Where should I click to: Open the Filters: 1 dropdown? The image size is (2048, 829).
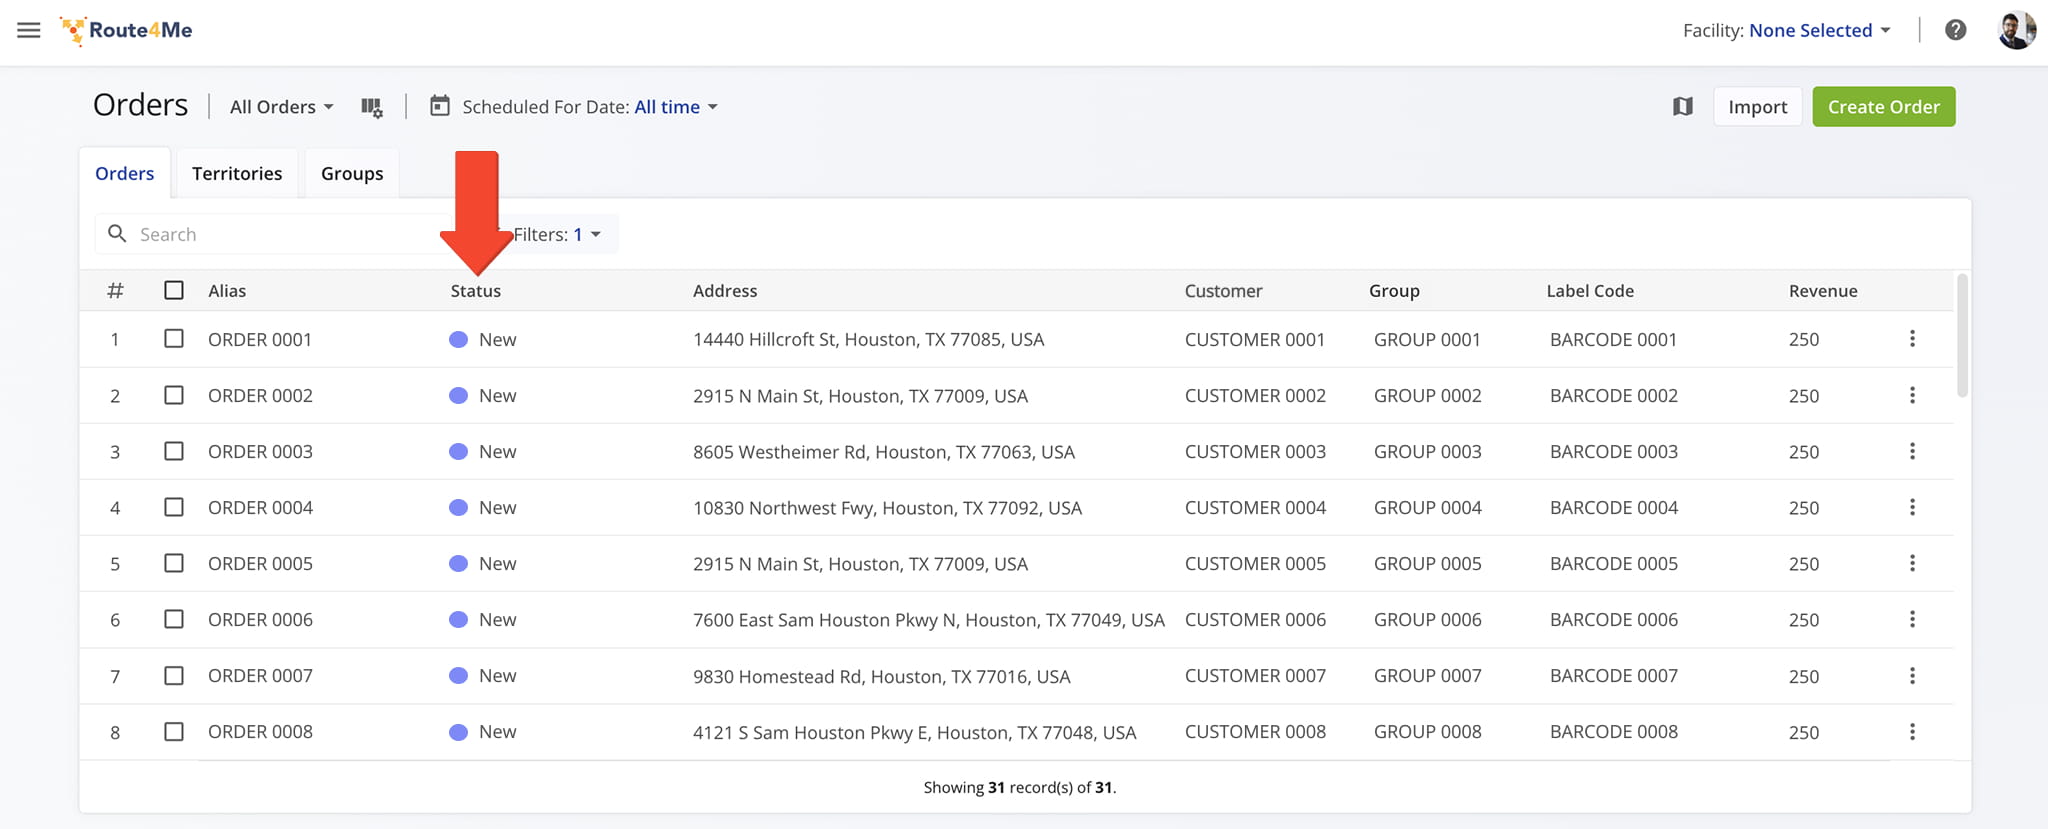[x=557, y=234]
